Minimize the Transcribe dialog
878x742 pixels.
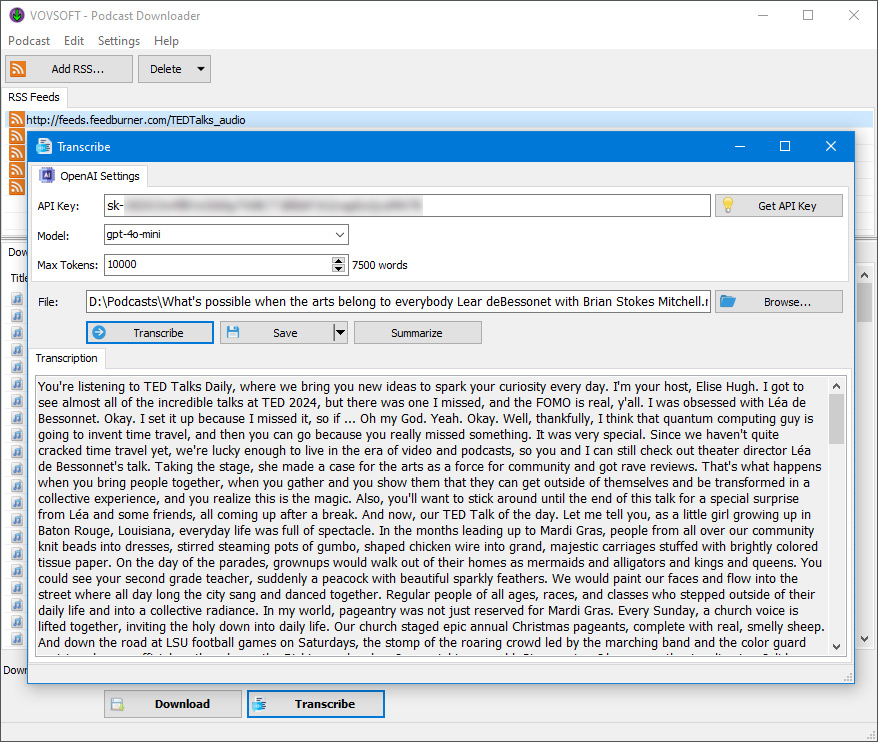click(740, 146)
